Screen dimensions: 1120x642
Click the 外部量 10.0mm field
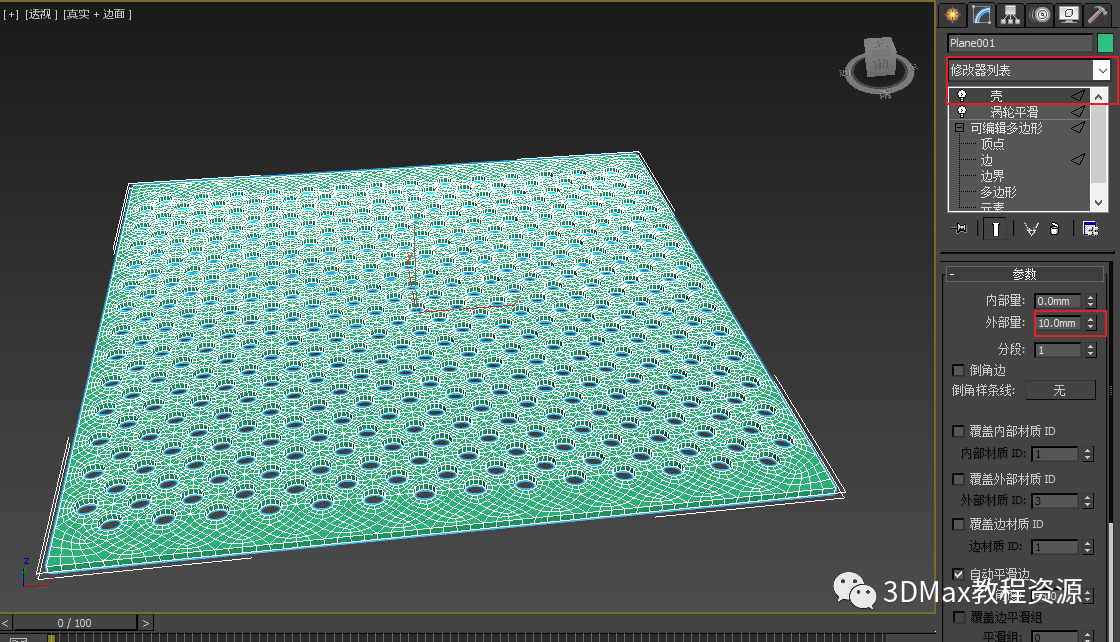[x=1058, y=323]
